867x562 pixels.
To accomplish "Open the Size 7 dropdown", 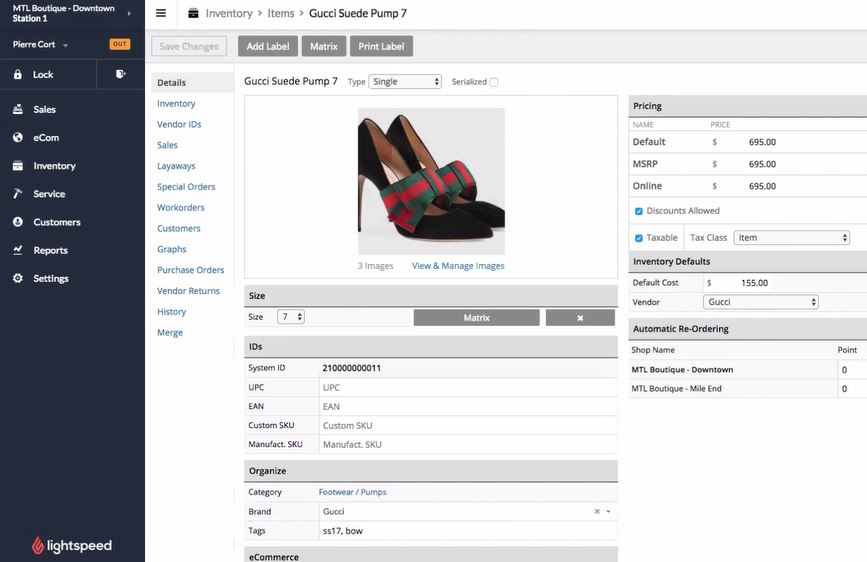I will coord(291,317).
